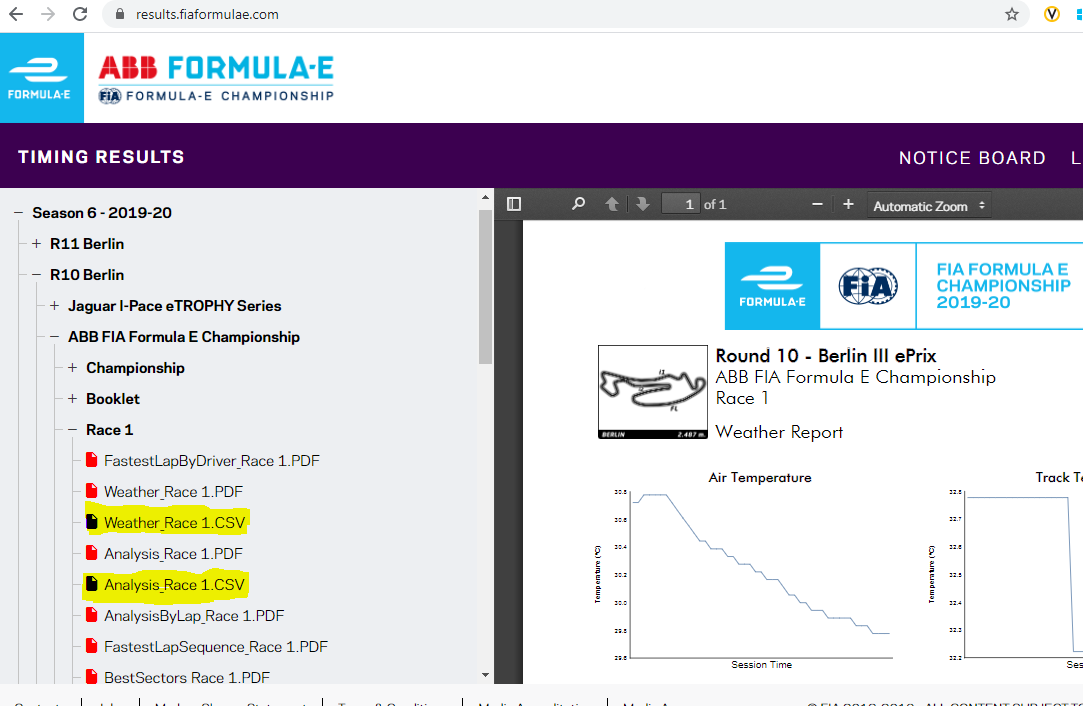Toggle the PDF viewer sidebar
The height and width of the screenshot is (706, 1083).
pos(514,204)
